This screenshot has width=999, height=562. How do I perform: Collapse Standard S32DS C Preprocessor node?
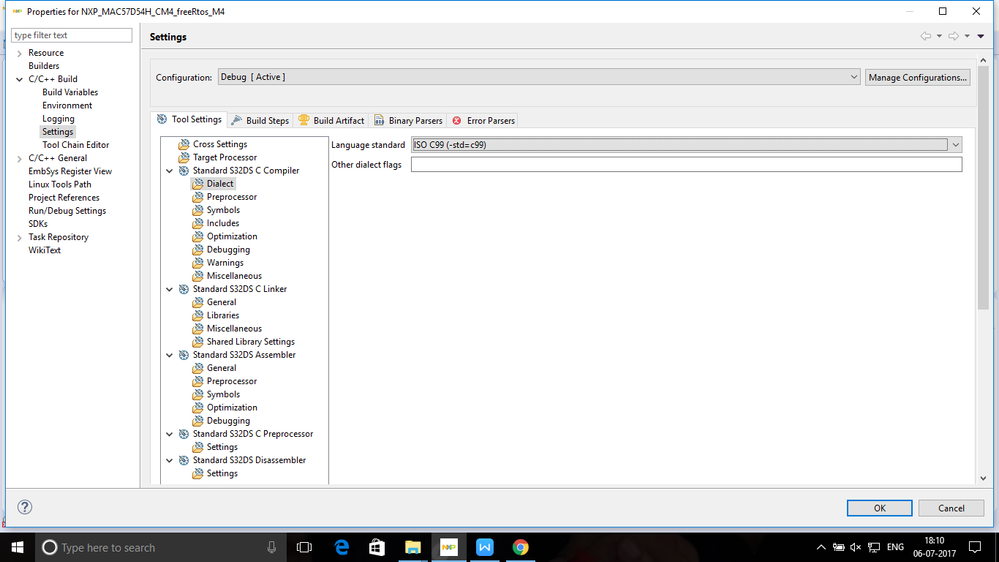[169, 434]
